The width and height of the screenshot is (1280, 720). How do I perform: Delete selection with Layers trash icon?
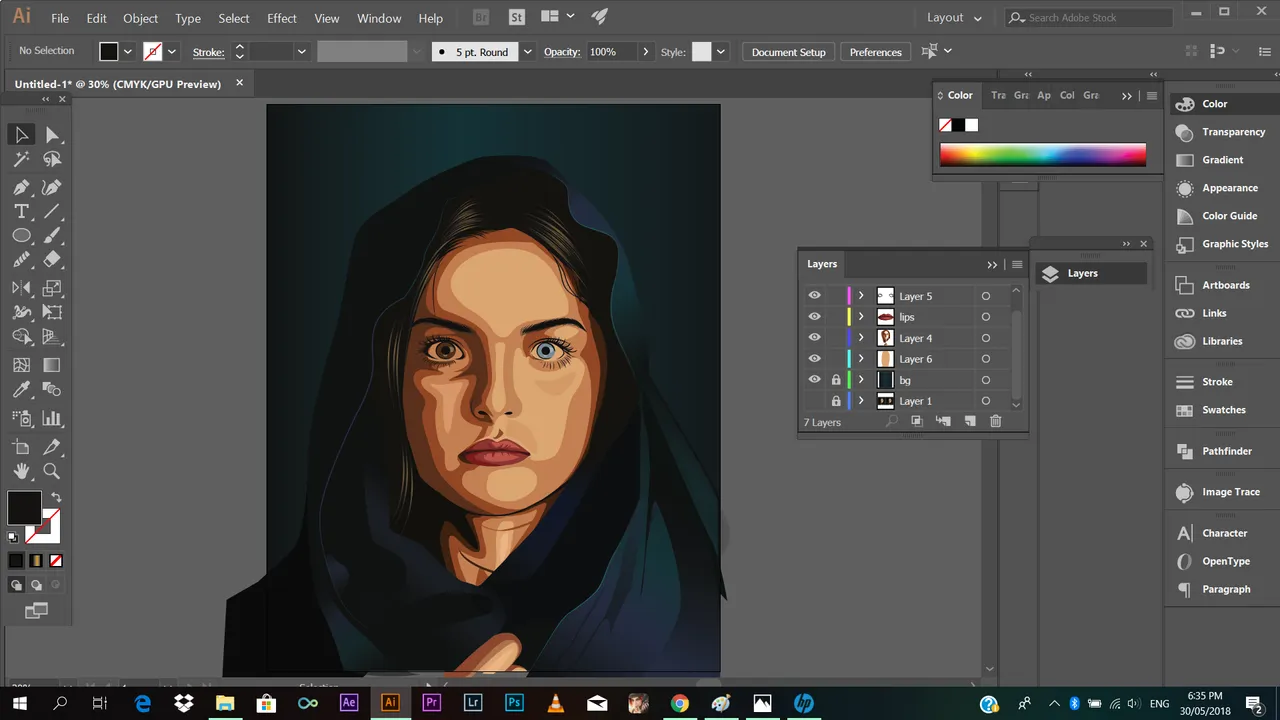[x=995, y=422]
